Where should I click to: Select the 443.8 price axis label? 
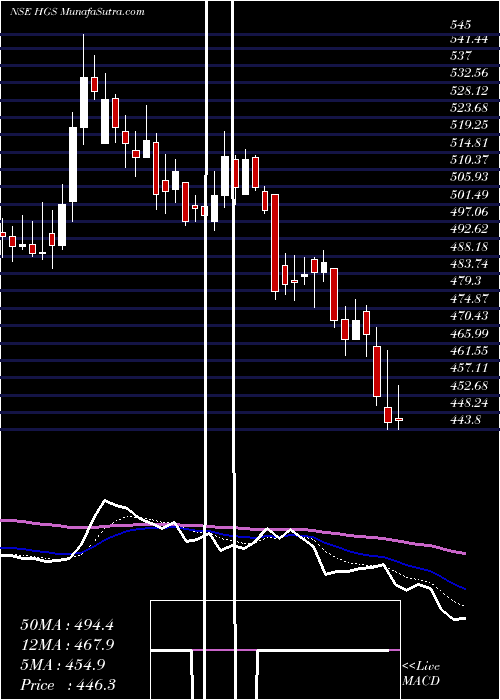pos(466,420)
